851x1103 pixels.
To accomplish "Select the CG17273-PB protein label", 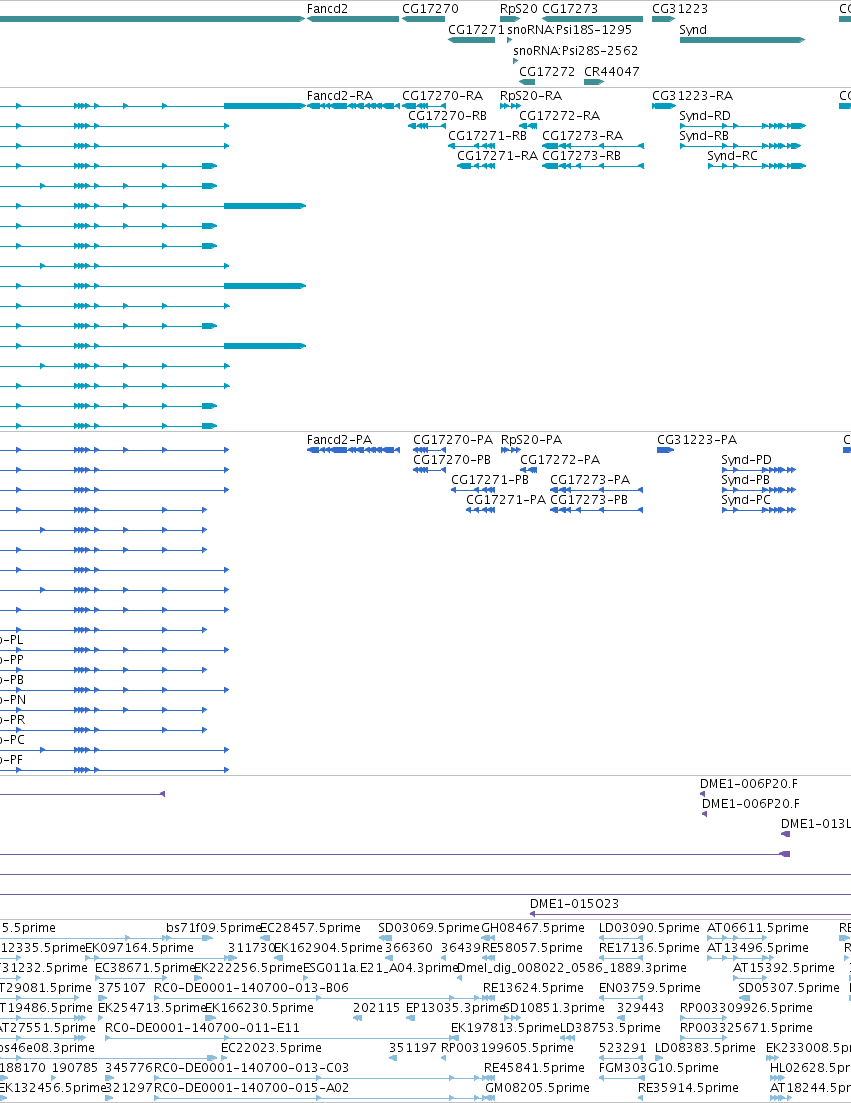I will point(589,499).
